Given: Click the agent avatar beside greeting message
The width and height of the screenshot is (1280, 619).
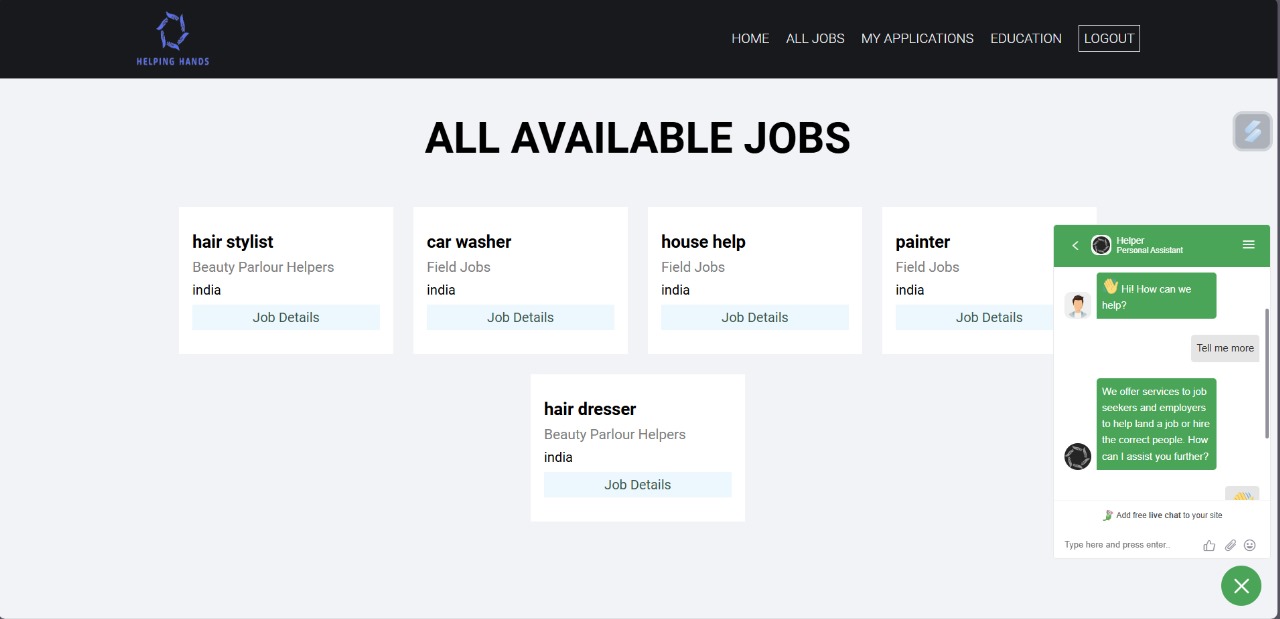Looking at the screenshot, I should [1078, 306].
